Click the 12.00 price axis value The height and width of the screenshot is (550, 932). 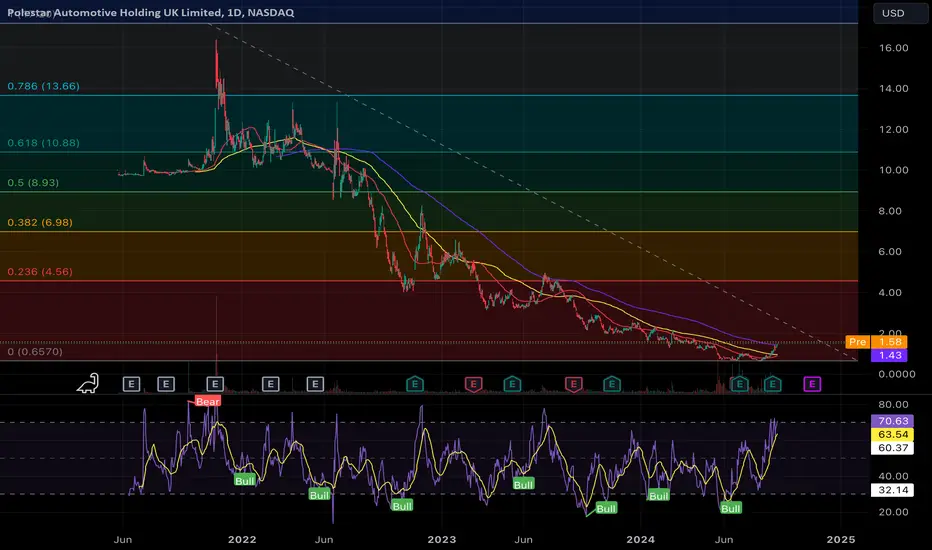[x=894, y=129]
